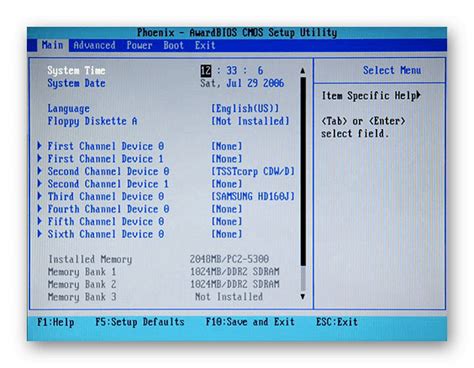The height and width of the screenshot is (368, 474).
Task: Open the Advanced menu tab
Action: pyautogui.click(x=94, y=45)
